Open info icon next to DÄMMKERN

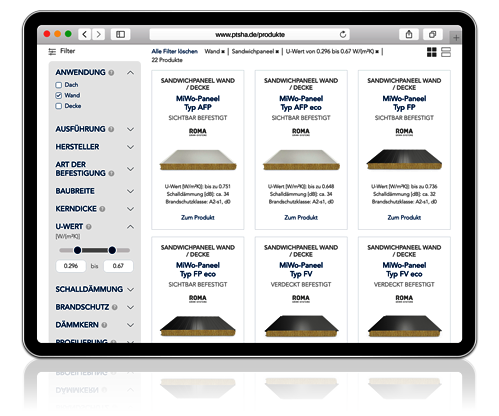click(104, 325)
